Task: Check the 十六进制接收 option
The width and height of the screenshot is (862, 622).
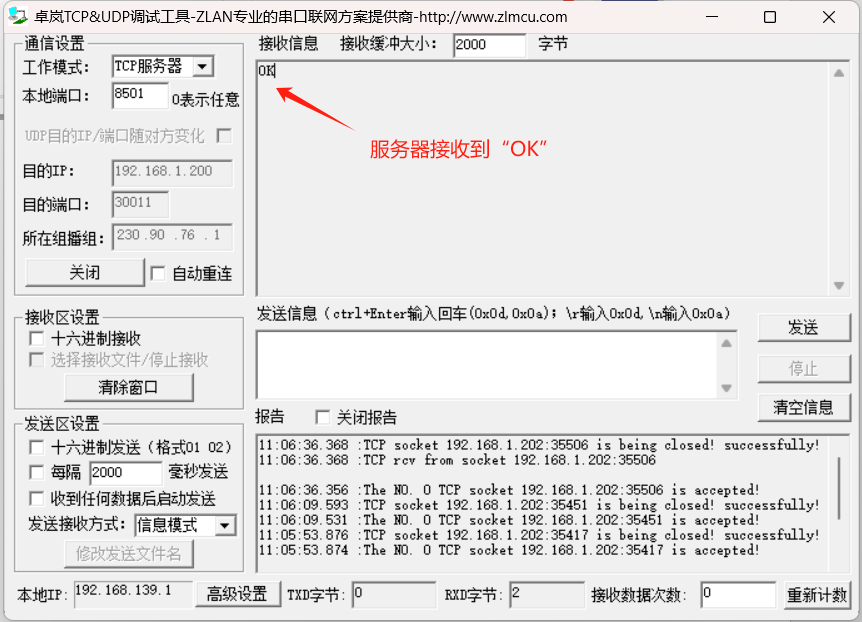Action: pyautogui.click(x=37, y=339)
